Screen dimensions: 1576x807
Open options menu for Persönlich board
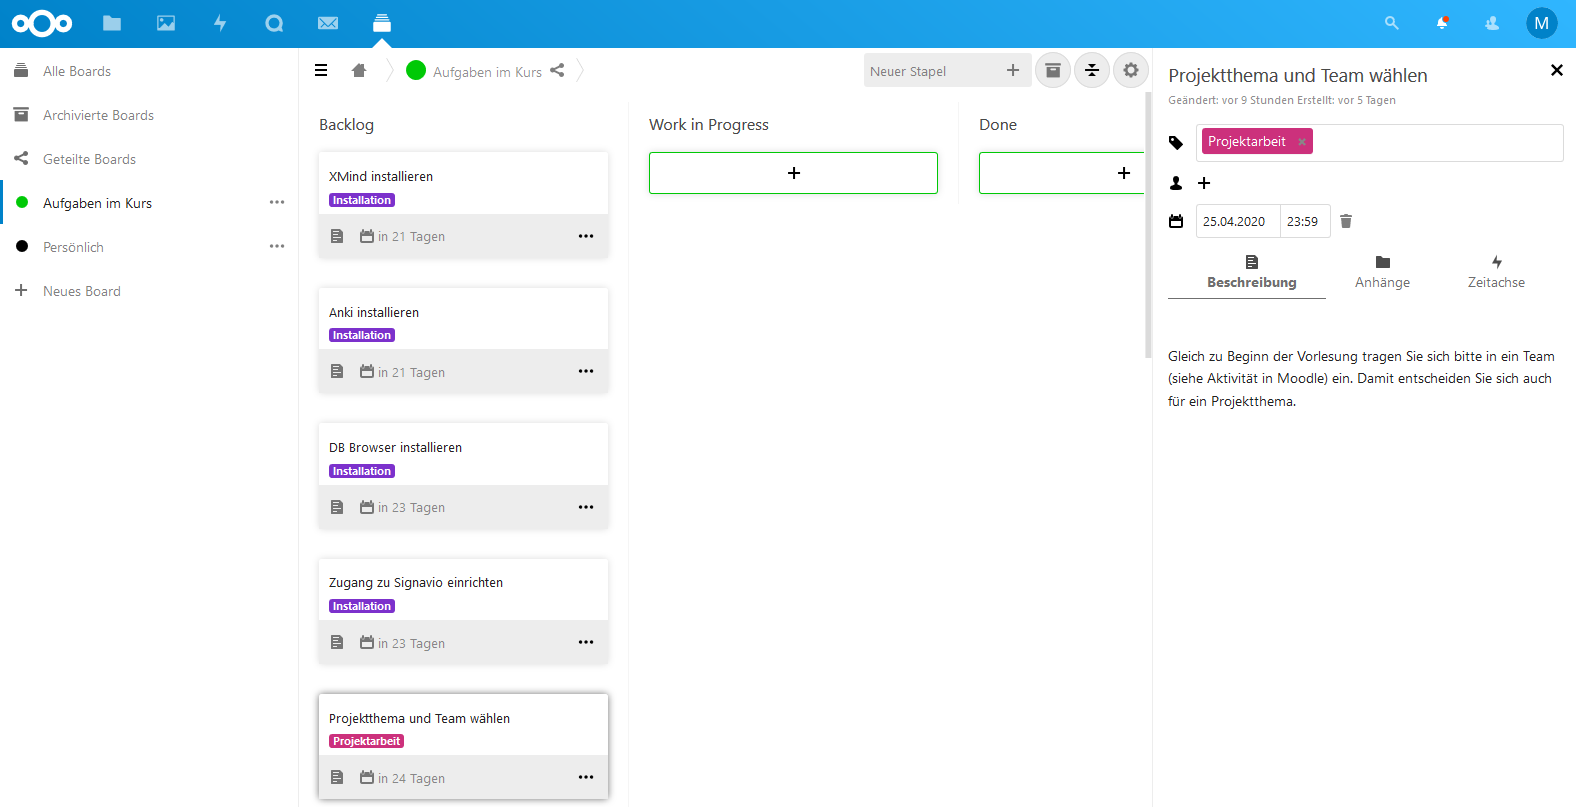[277, 247]
